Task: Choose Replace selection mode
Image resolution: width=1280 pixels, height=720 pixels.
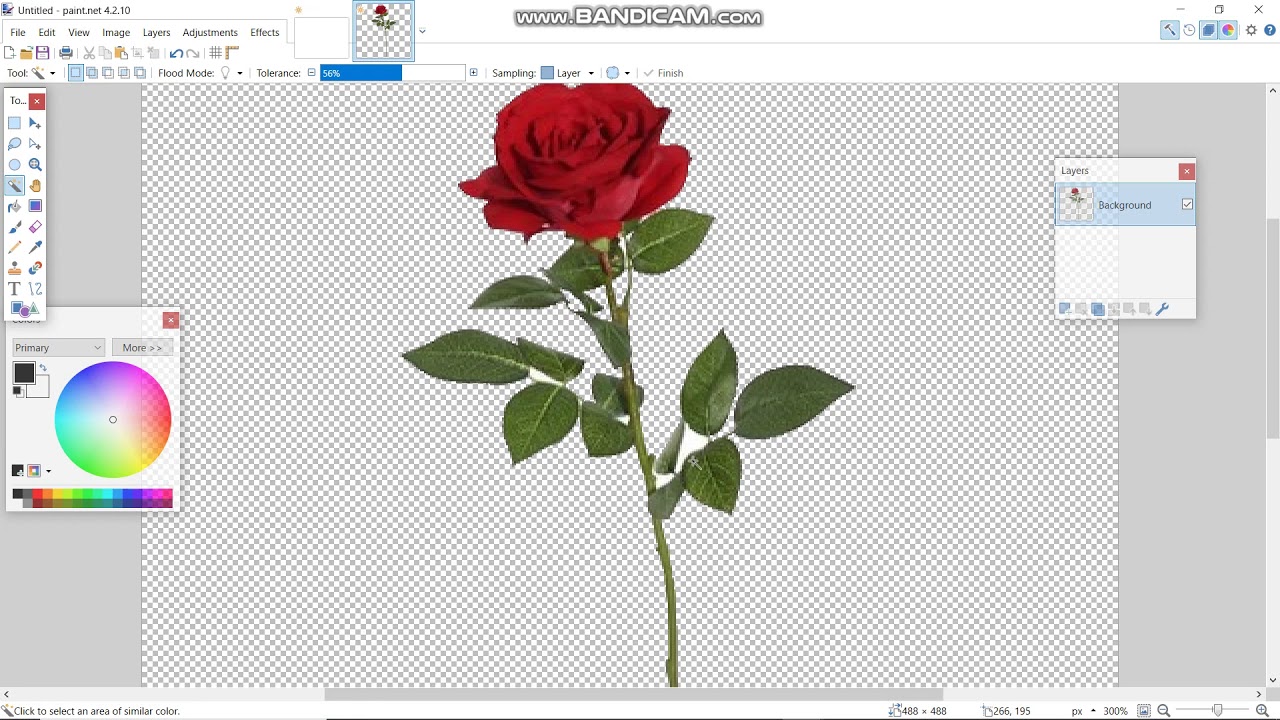Action: coord(76,73)
